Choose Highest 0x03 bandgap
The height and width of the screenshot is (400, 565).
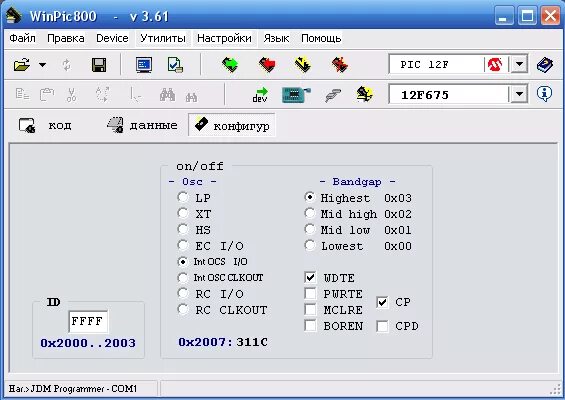coord(310,197)
